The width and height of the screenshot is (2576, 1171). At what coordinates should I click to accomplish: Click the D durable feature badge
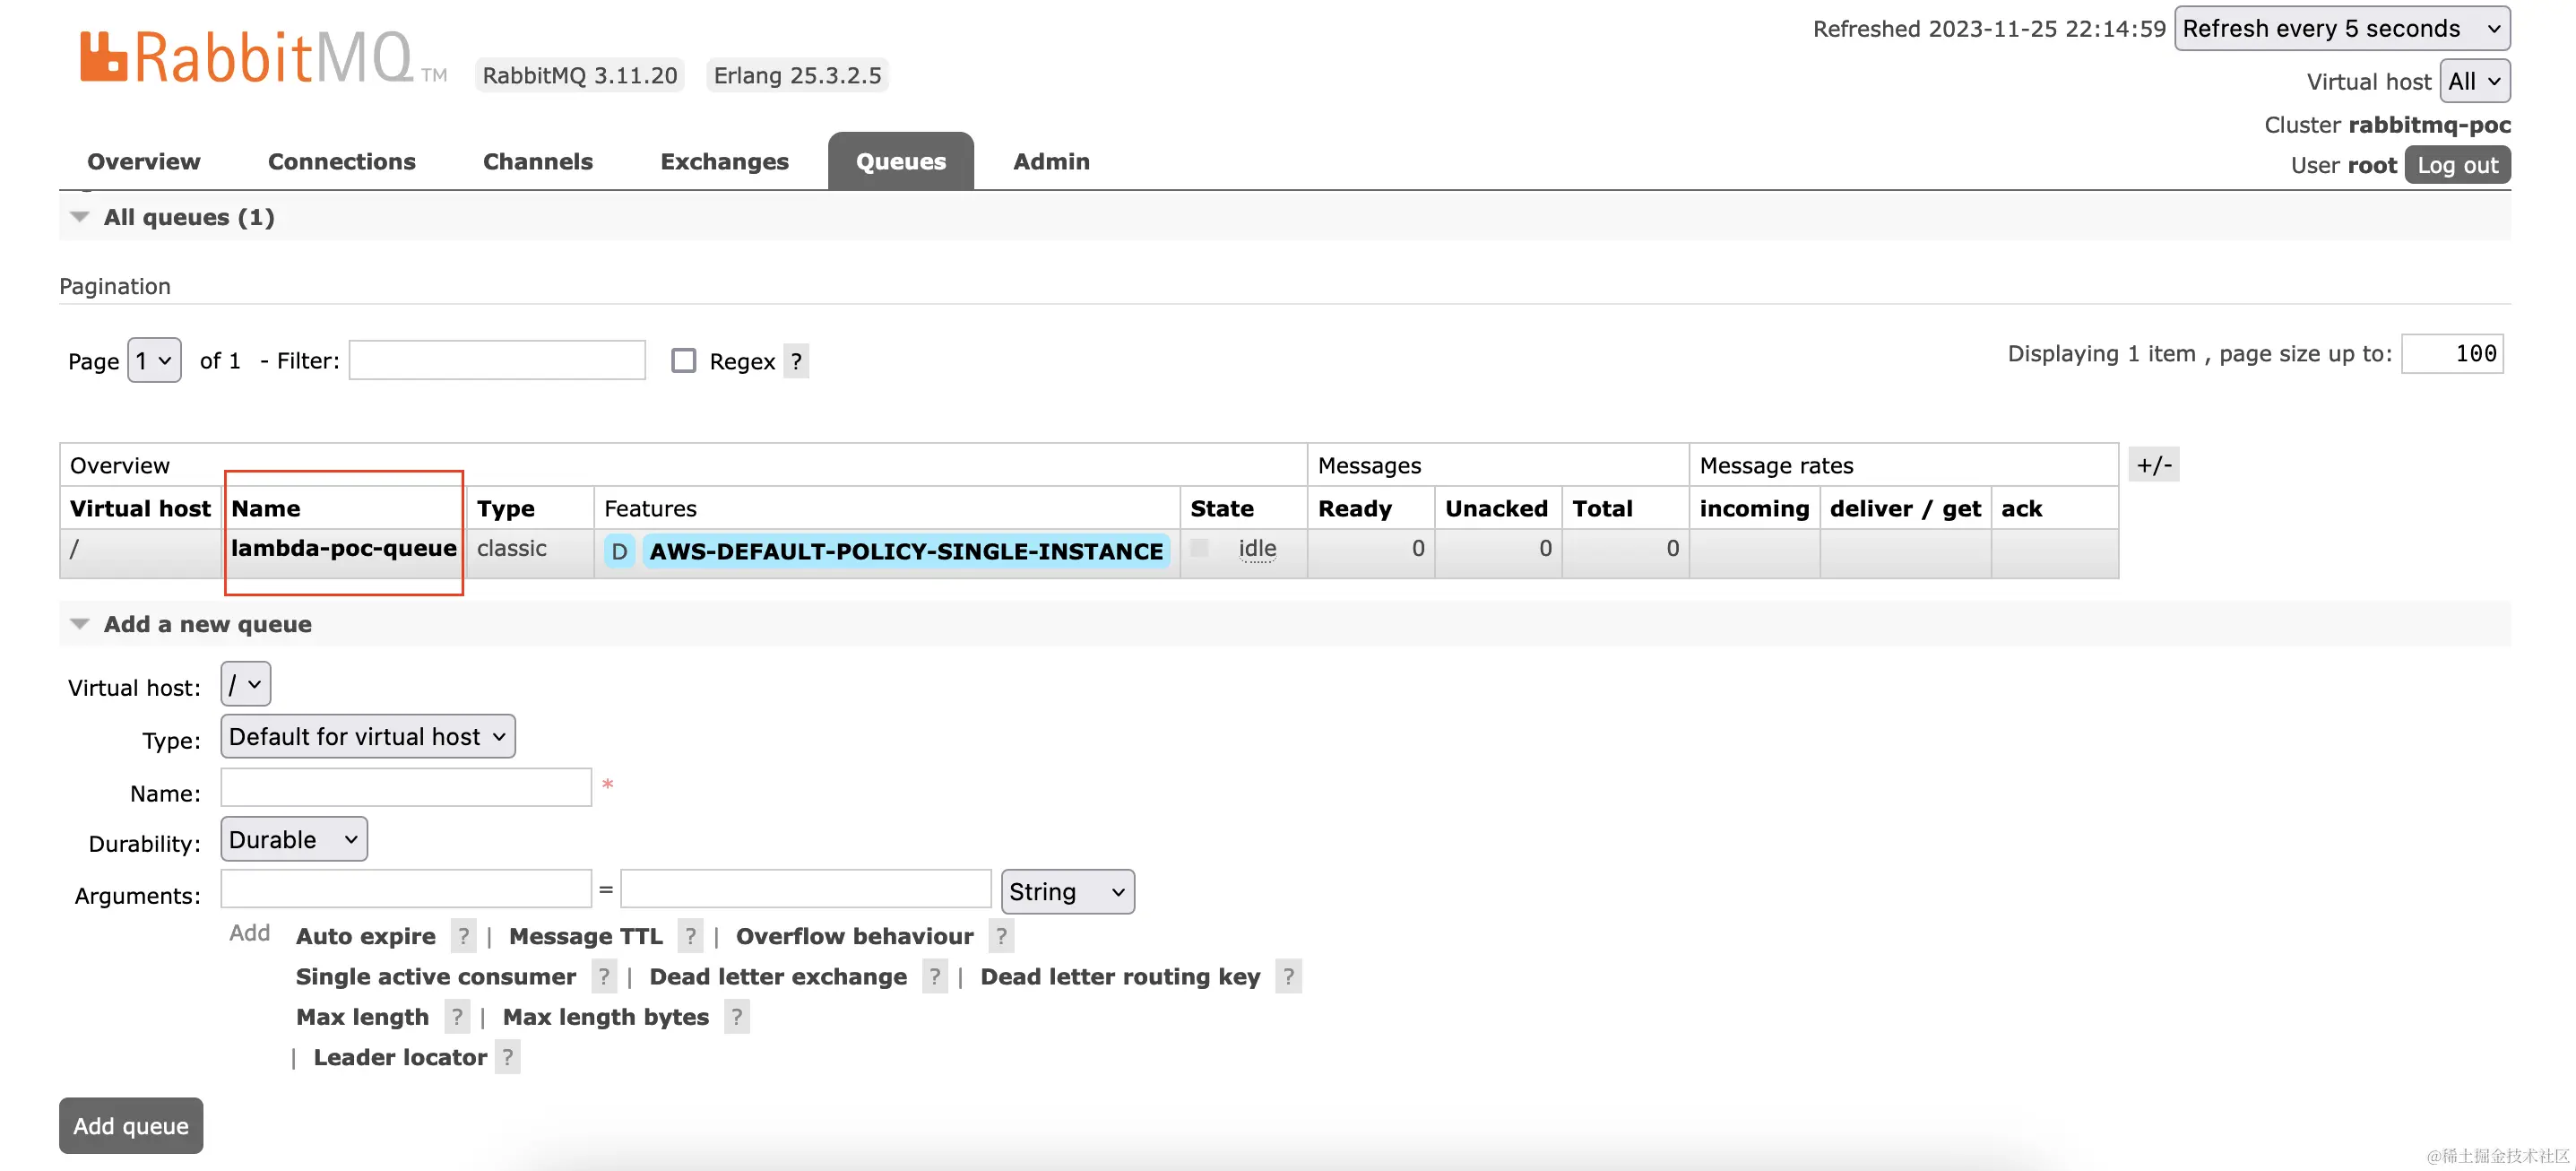pyautogui.click(x=619, y=551)
